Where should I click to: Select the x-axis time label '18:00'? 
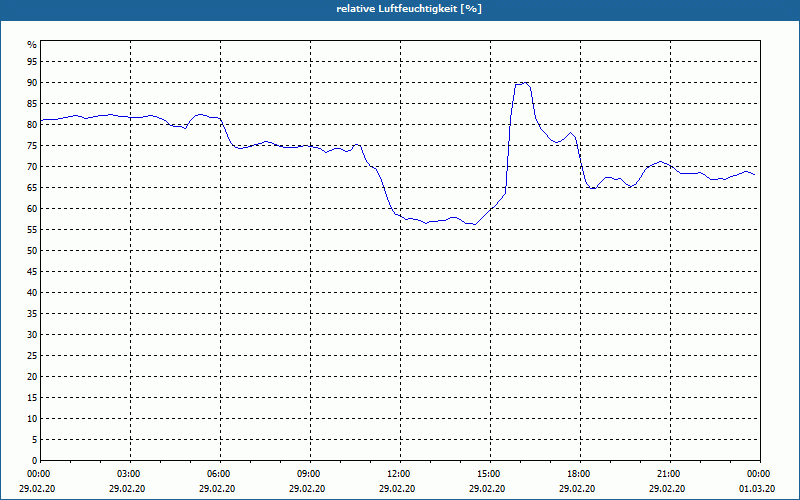click(x=577, y=474)
